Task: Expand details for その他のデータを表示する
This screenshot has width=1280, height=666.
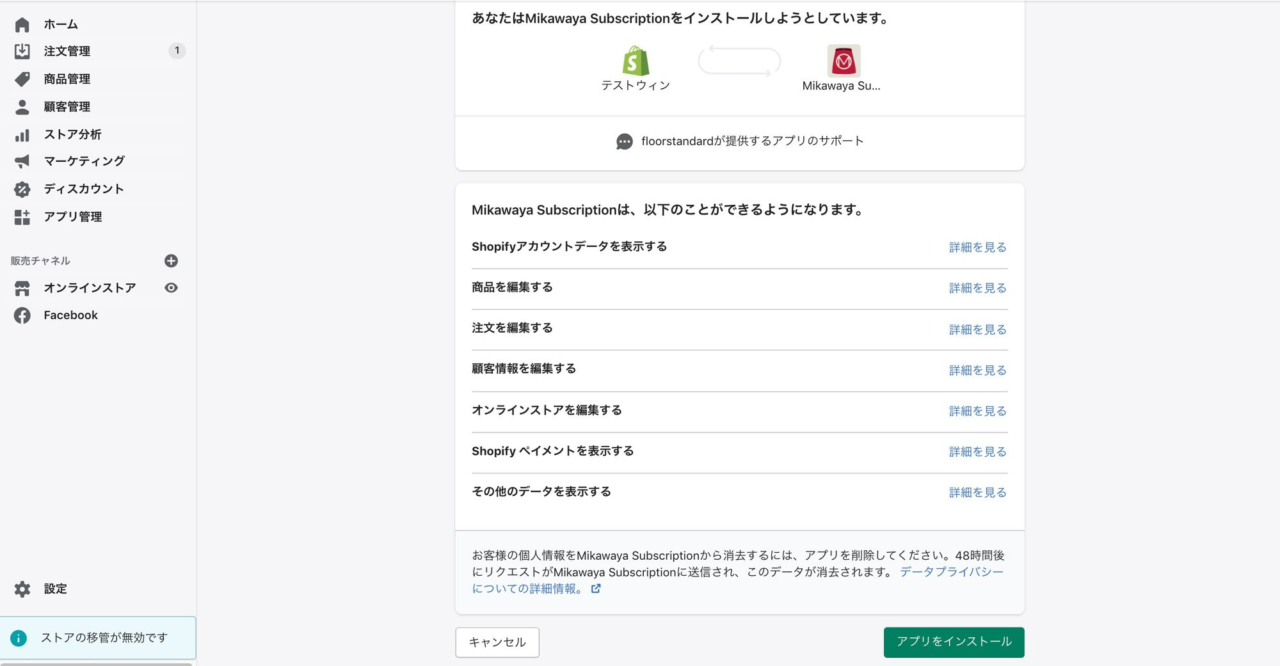Action: coord(978,493)
